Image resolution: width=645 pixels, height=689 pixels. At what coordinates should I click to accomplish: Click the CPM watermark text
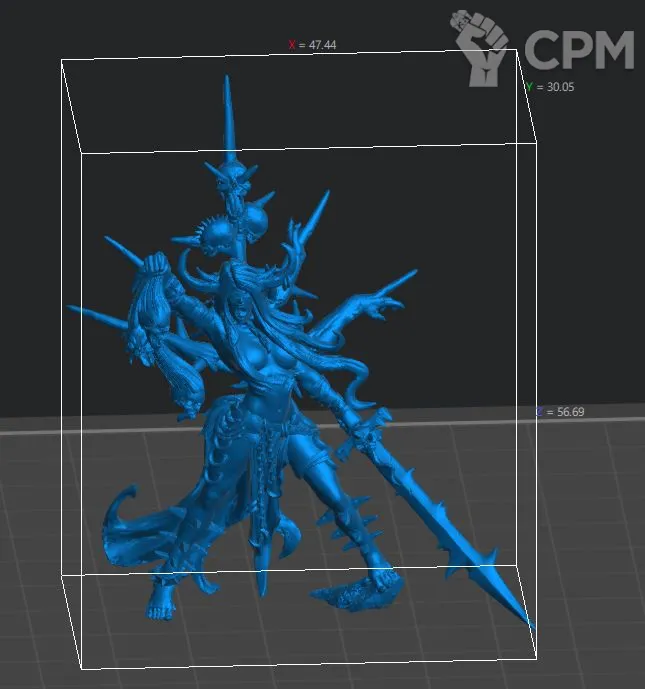tap(578, 49)
